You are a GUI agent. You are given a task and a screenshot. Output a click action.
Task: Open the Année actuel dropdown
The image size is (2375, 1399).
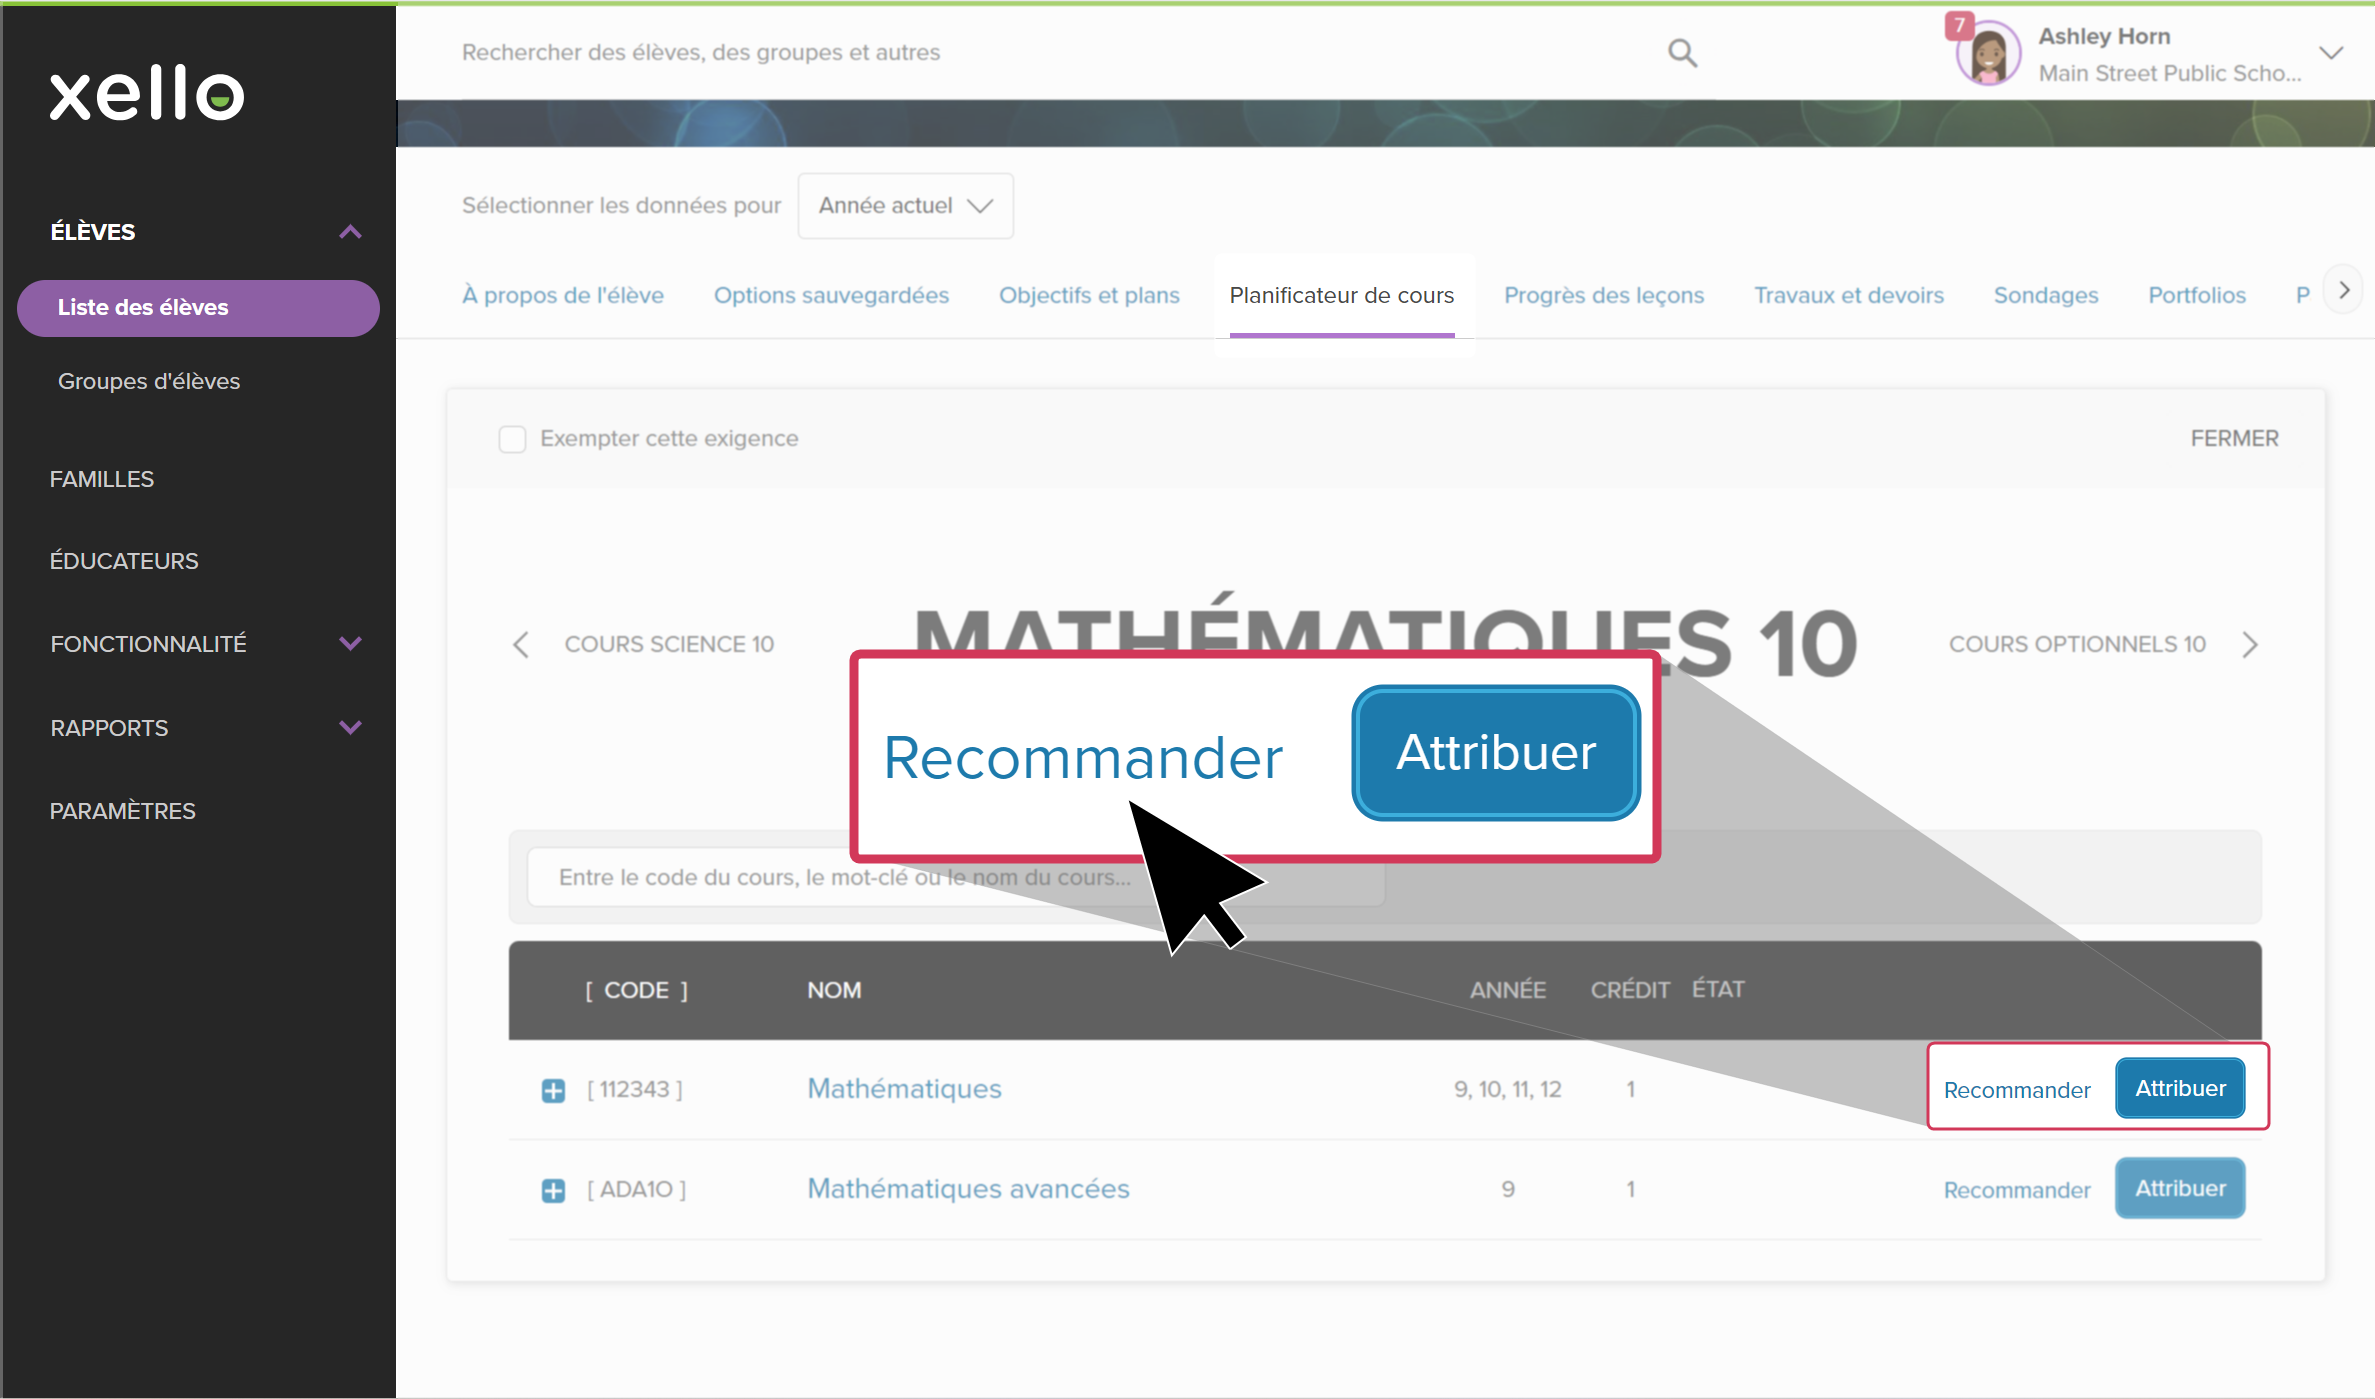(905, 206)
